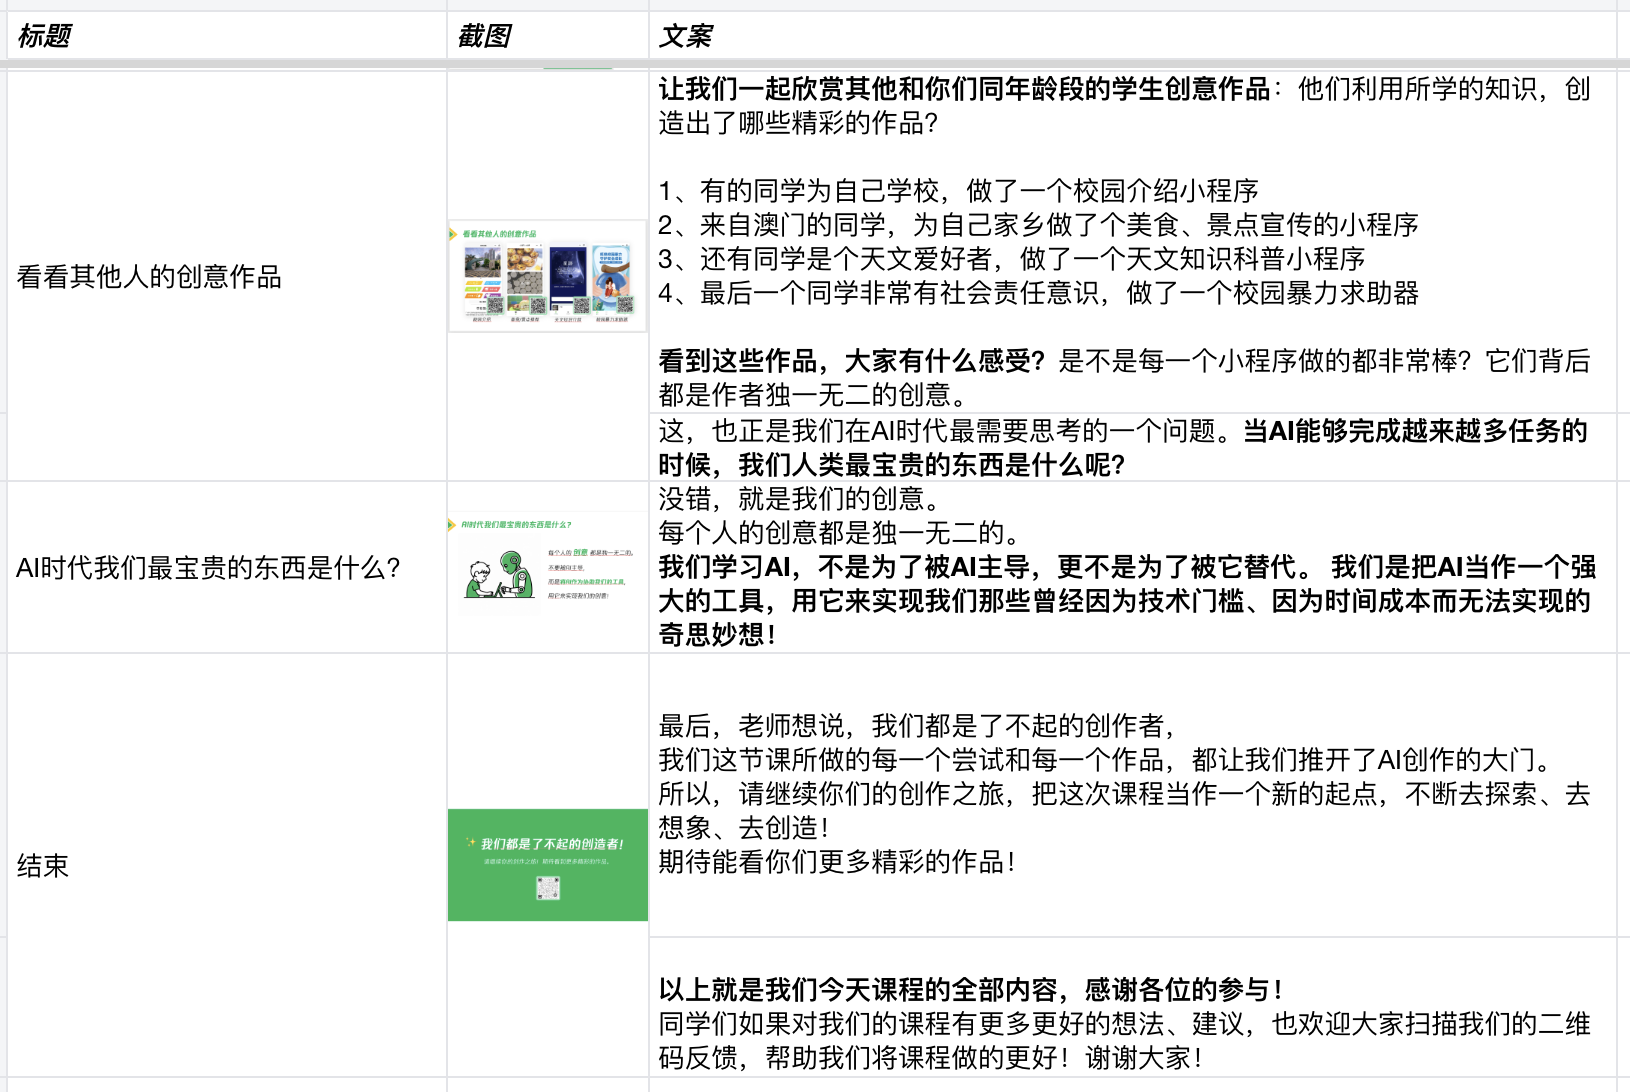The image size is (1630, 1092).
Task: Click the QR code inside the green thumbnail
Action: point(547,886)
